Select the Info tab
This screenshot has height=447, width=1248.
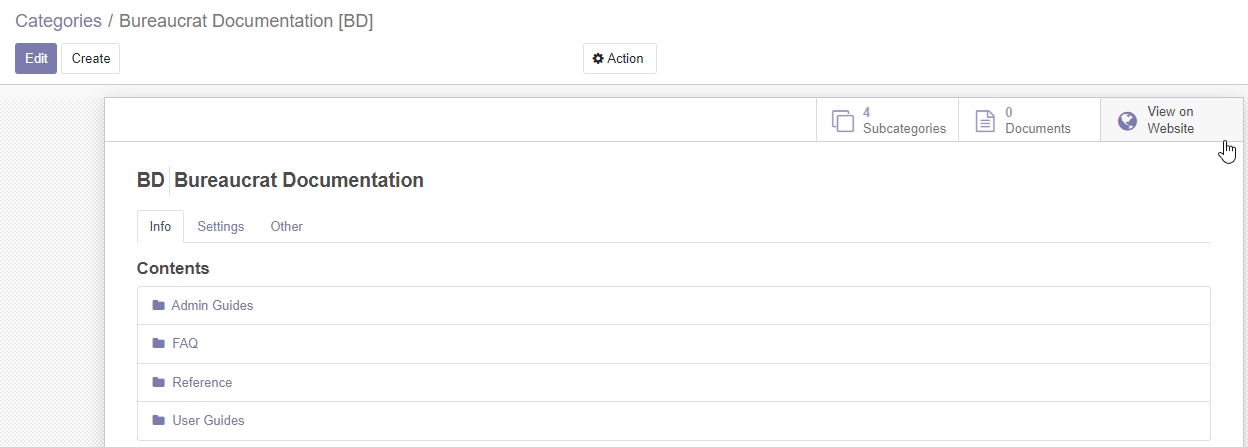coord(160,227)
